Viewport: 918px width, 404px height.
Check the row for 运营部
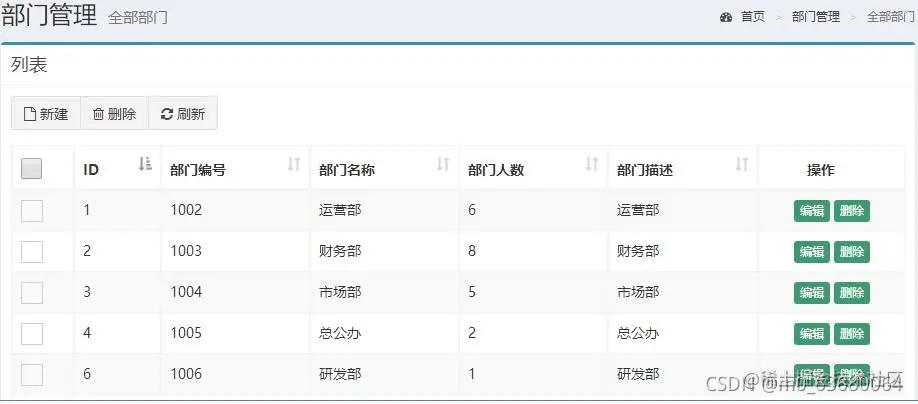[x=32, y=210]
